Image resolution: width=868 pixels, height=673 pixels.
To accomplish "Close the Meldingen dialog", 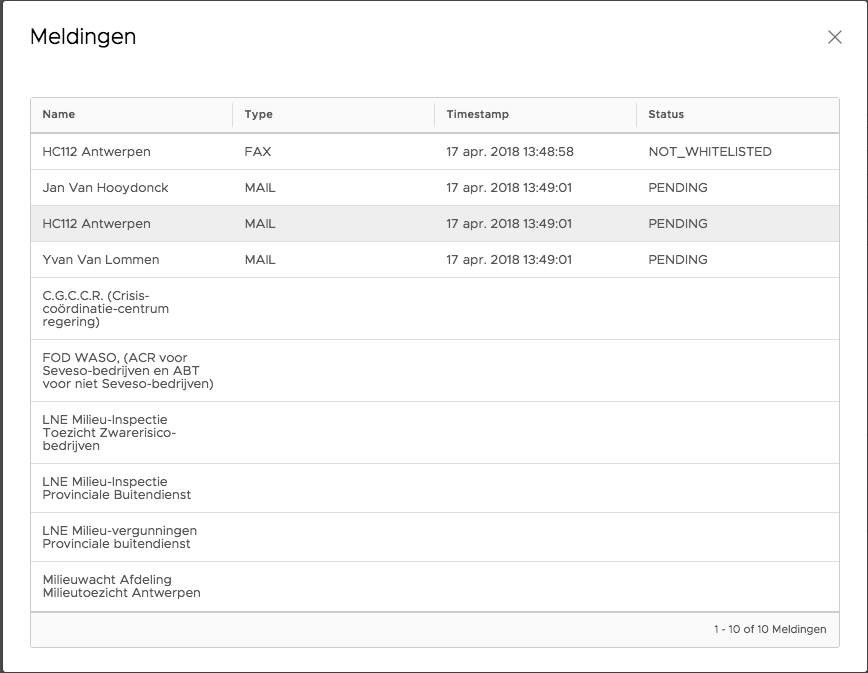I will pos(836,37).
